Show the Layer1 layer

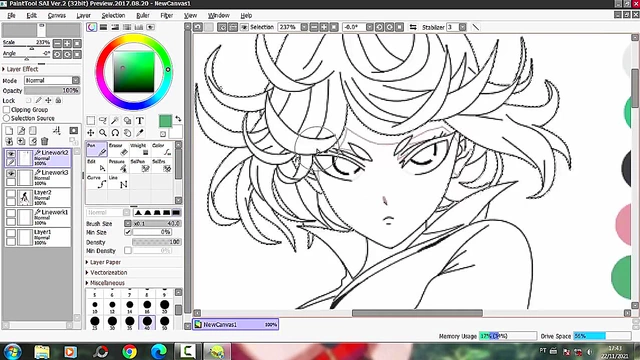(x=11, y=232)
